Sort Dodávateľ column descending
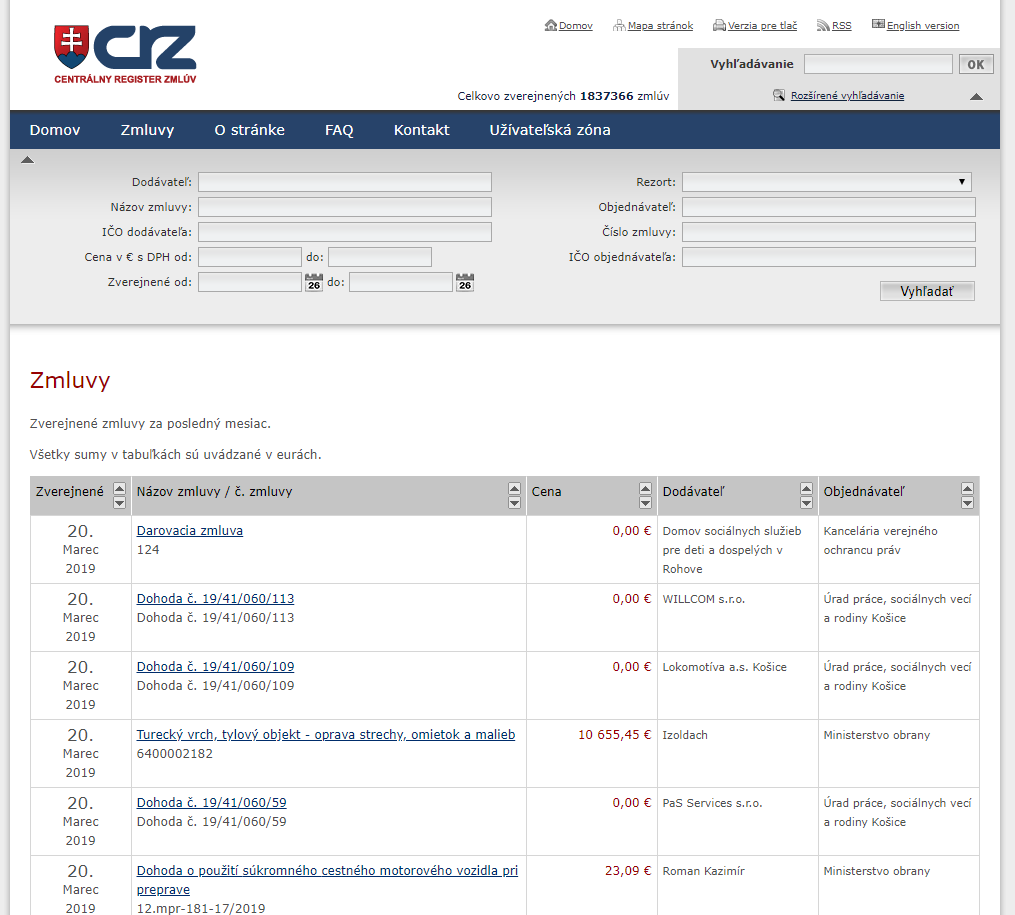 point(807,503)
